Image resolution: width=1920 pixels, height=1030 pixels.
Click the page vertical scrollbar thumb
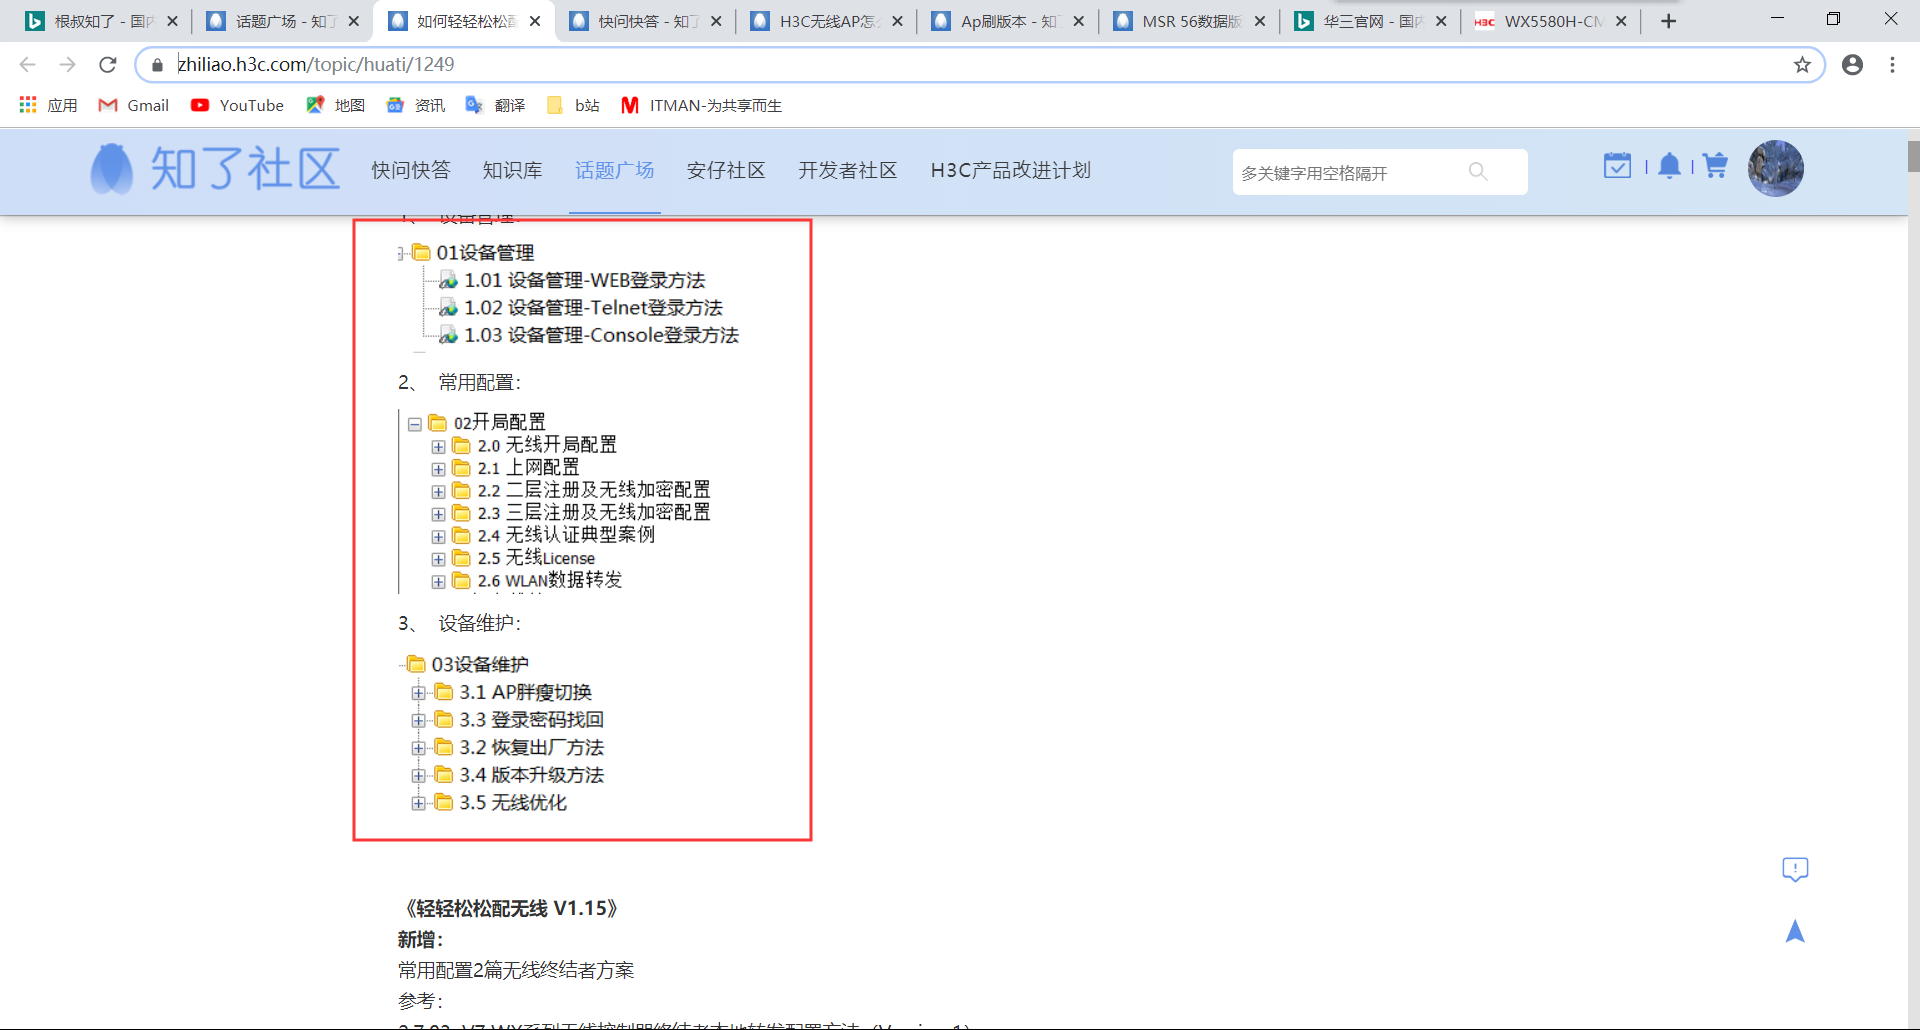click(x=1913, y=157)
